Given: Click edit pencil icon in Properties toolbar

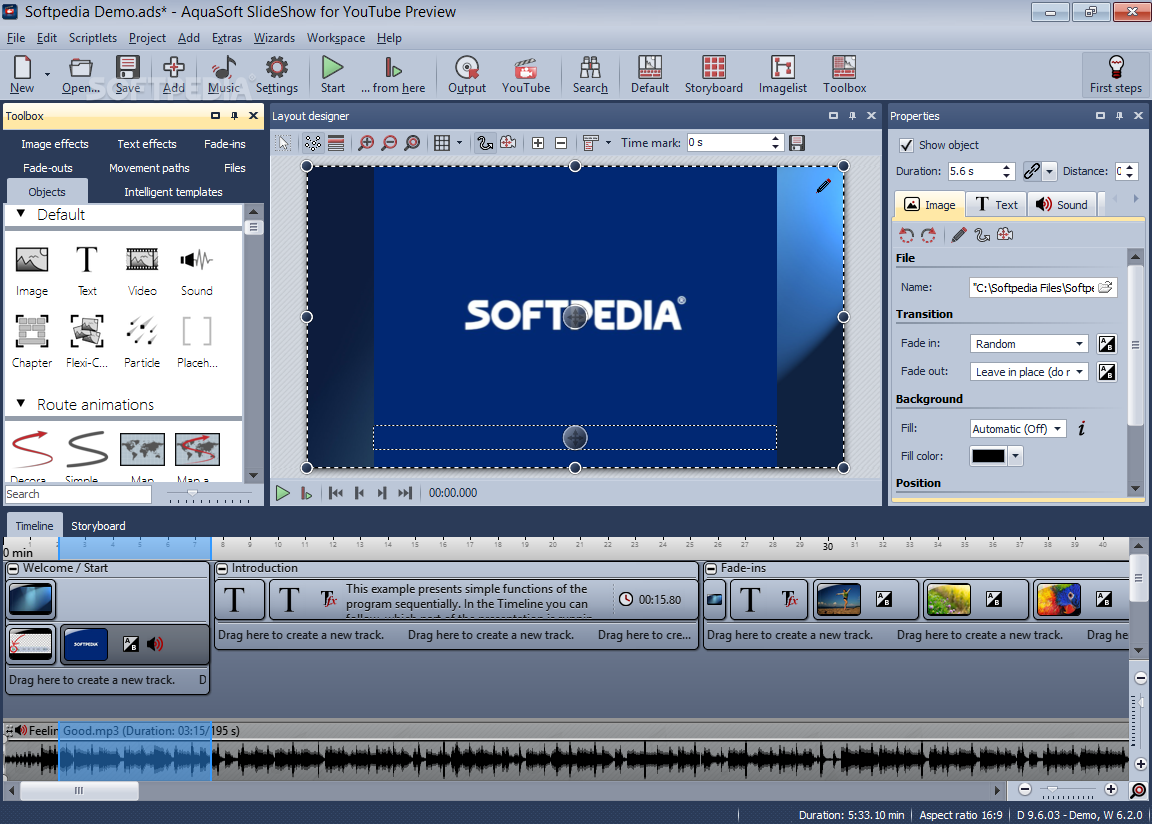Looking at the screenshot, I should 959,235.
